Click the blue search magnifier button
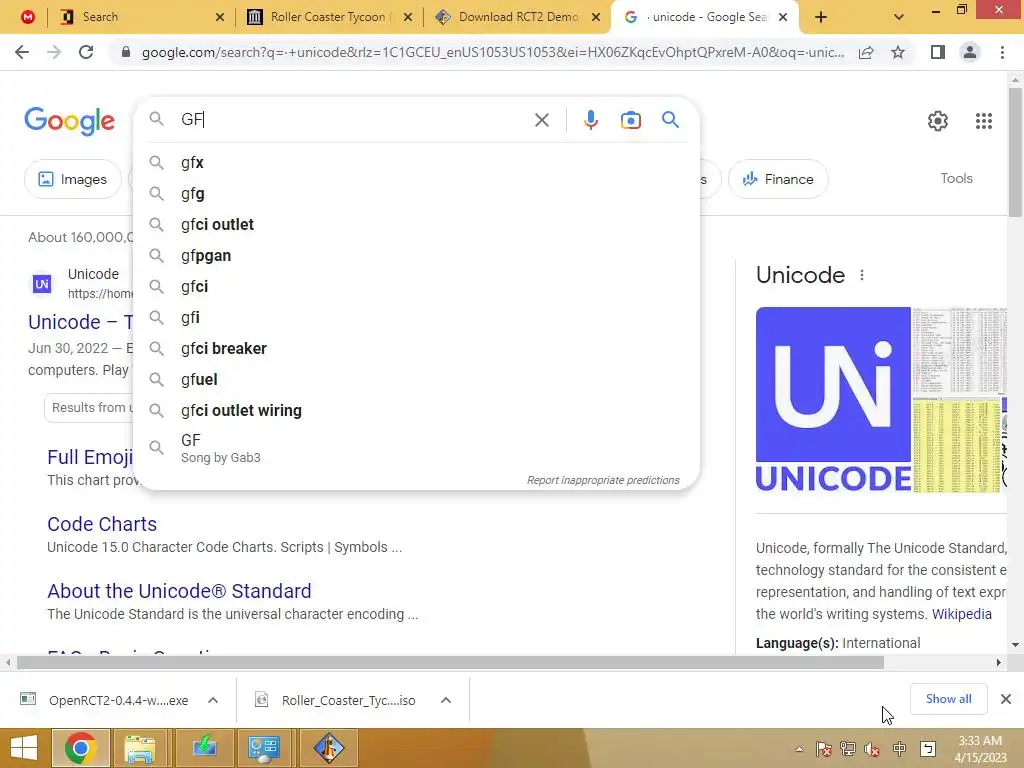 670,120
